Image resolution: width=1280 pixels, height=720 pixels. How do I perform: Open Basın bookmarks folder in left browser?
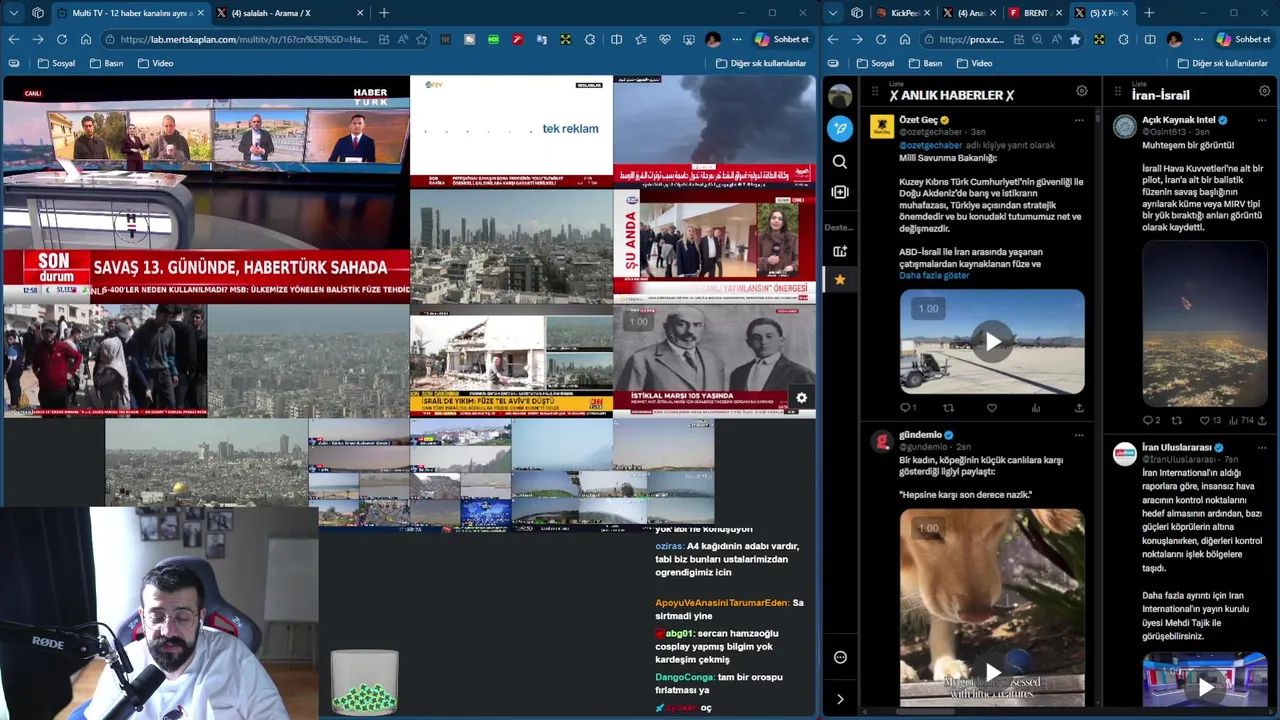coord(106,63)
